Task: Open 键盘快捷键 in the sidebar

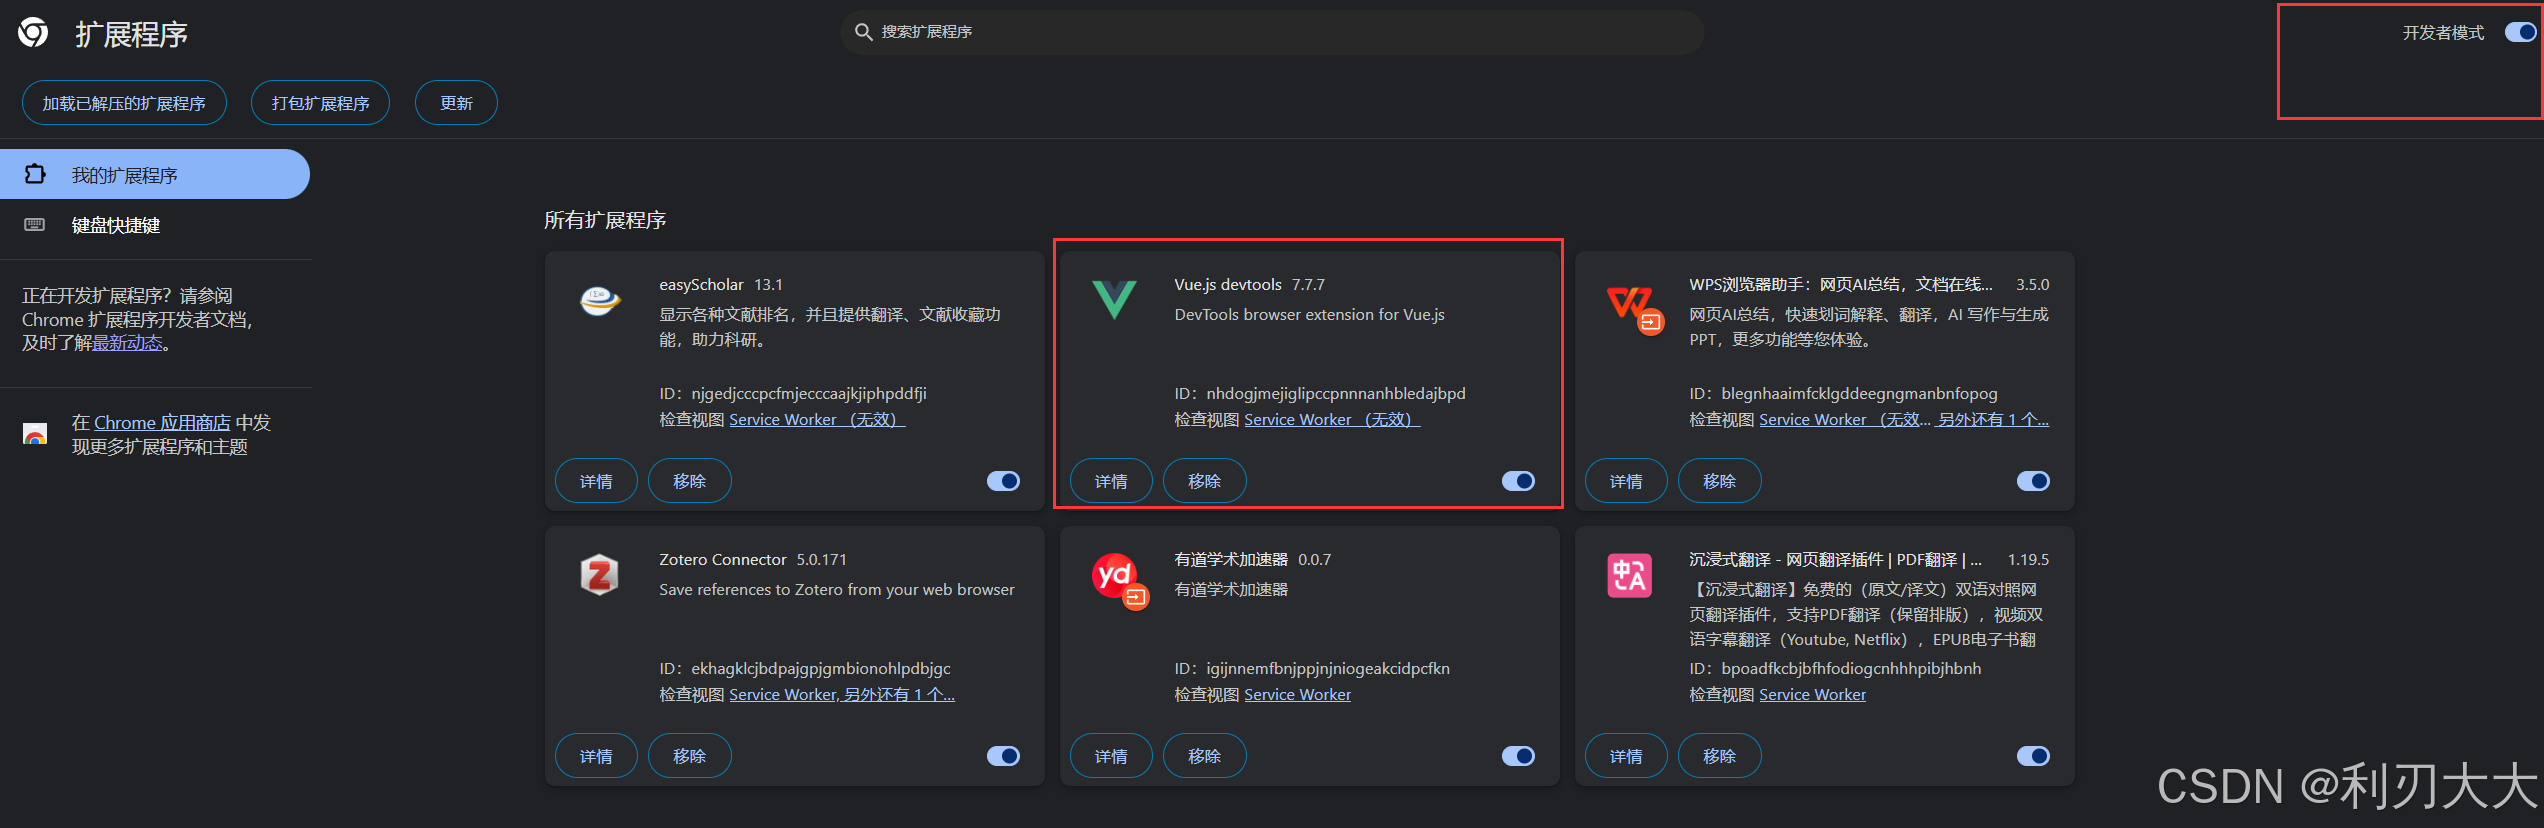Action: (155, 225)
